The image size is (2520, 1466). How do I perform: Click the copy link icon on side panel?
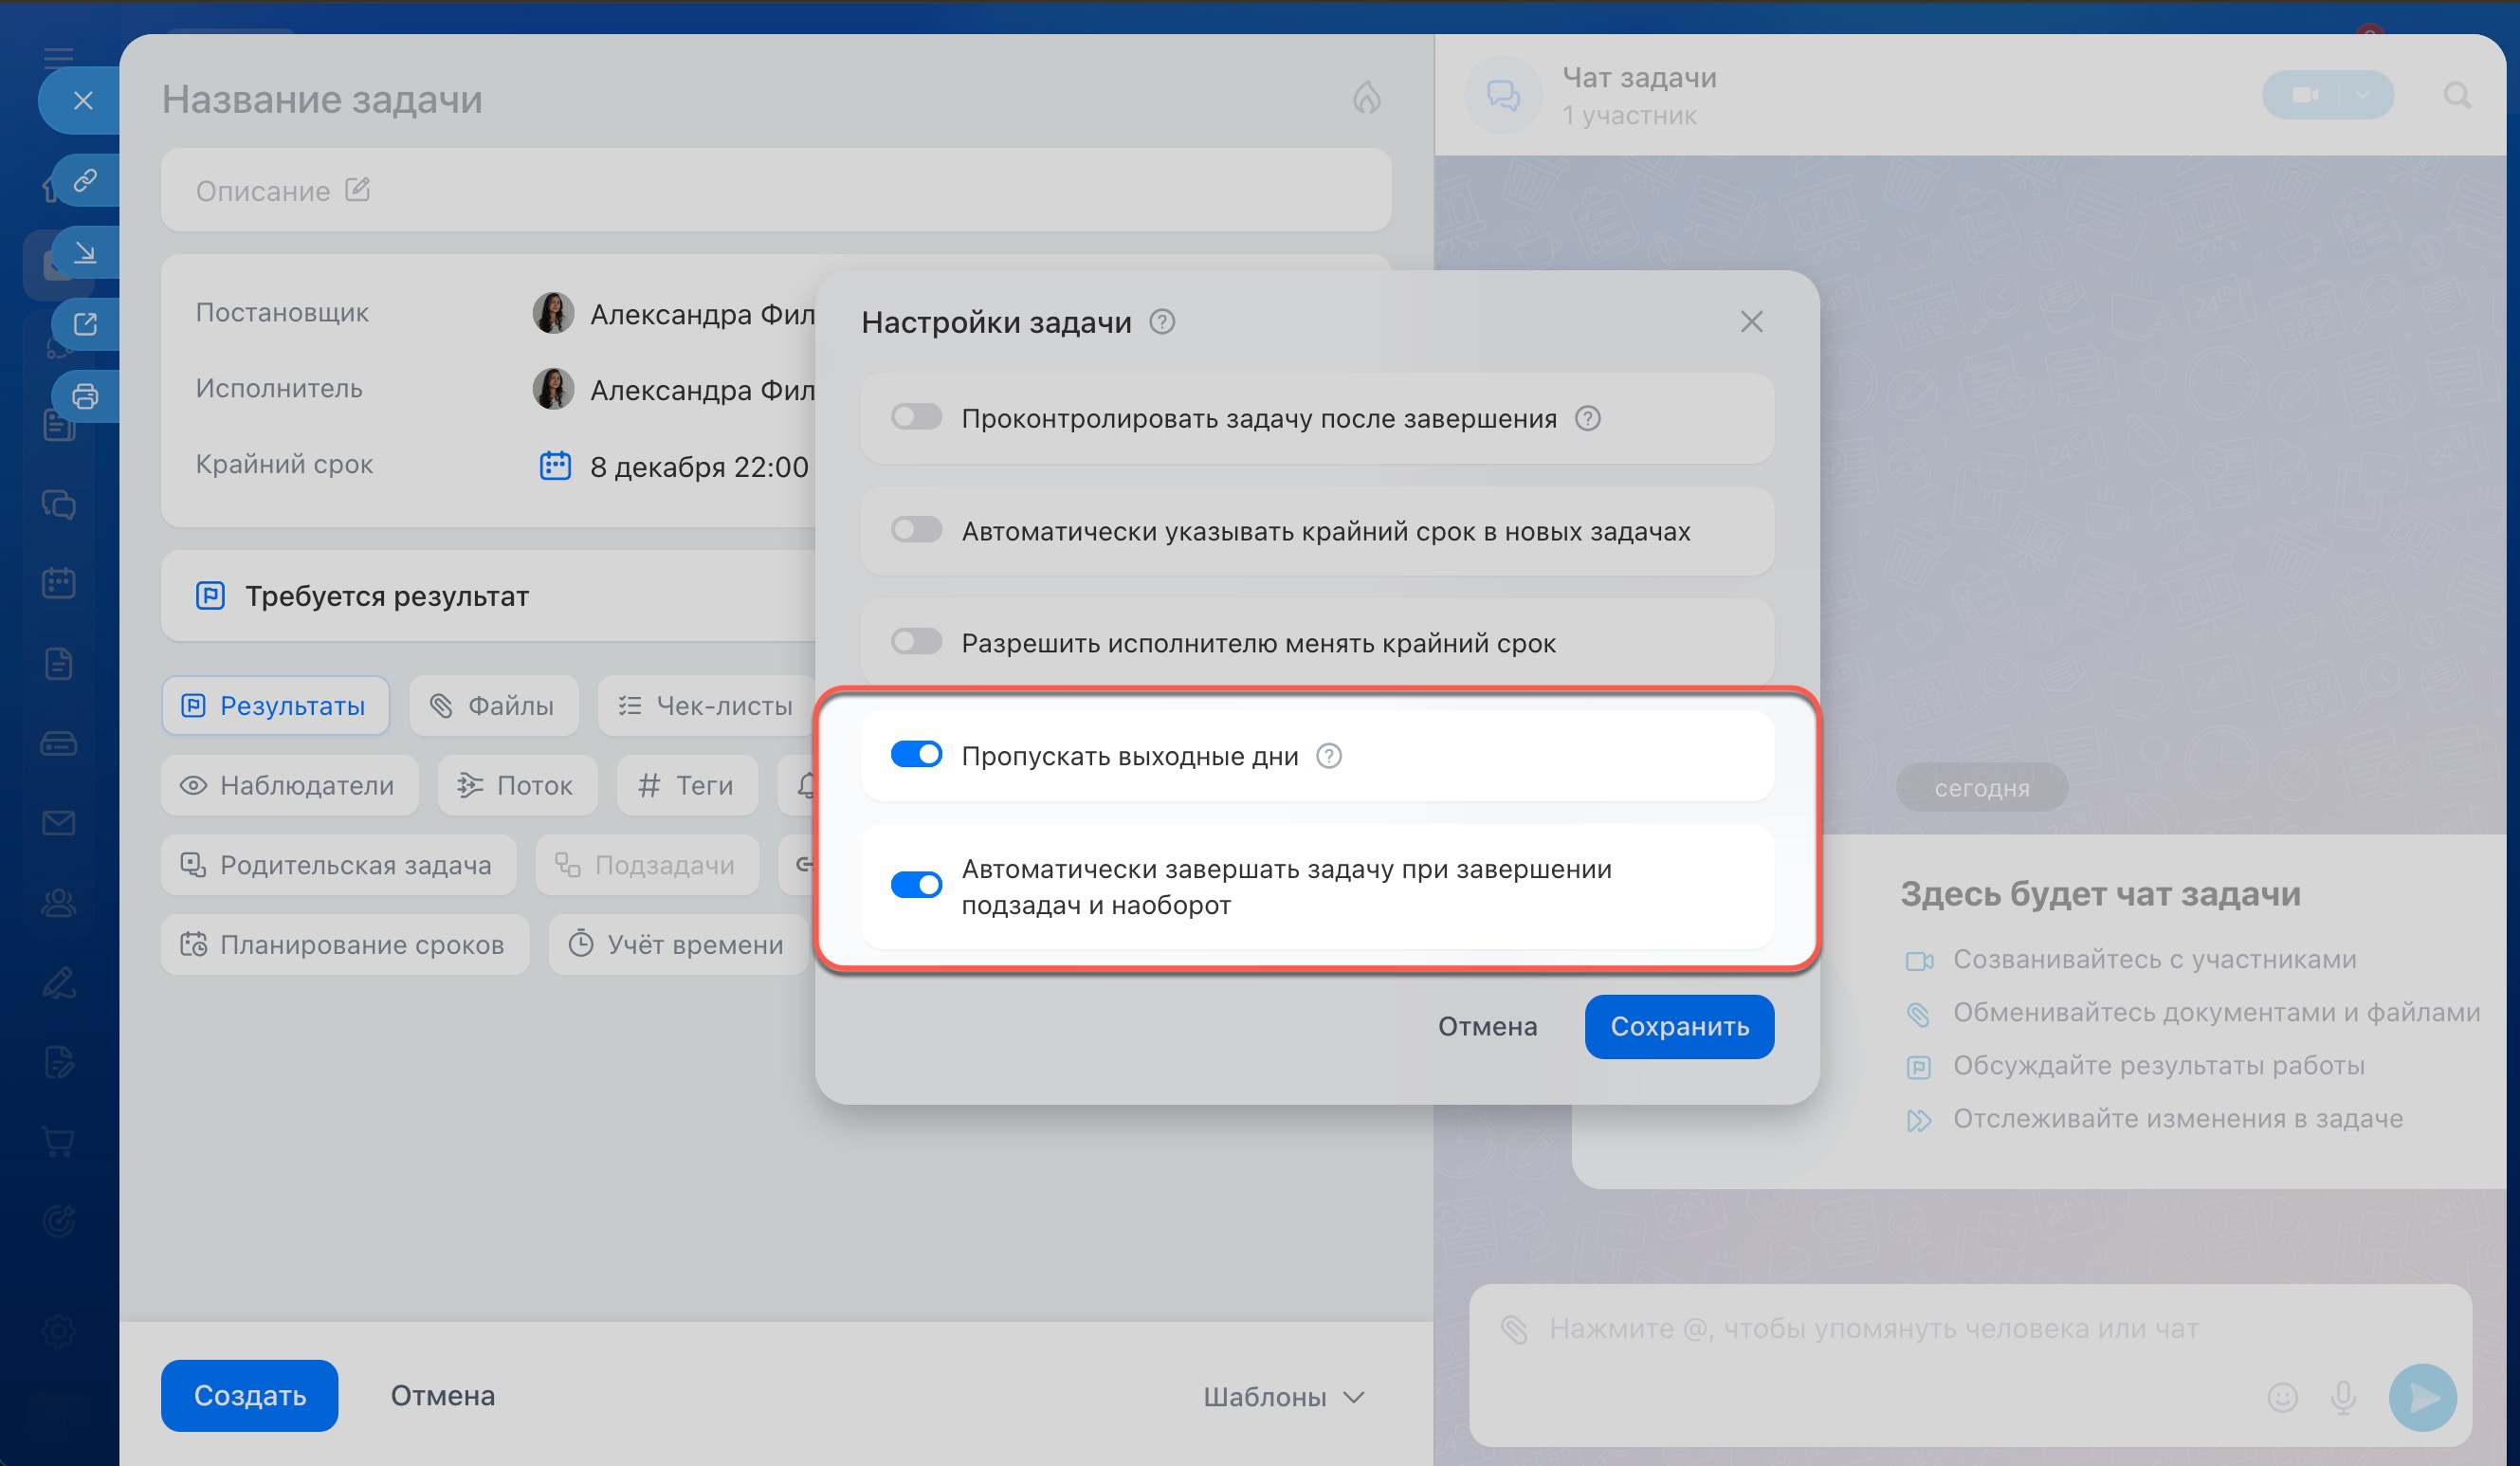[x=85, y=181]
